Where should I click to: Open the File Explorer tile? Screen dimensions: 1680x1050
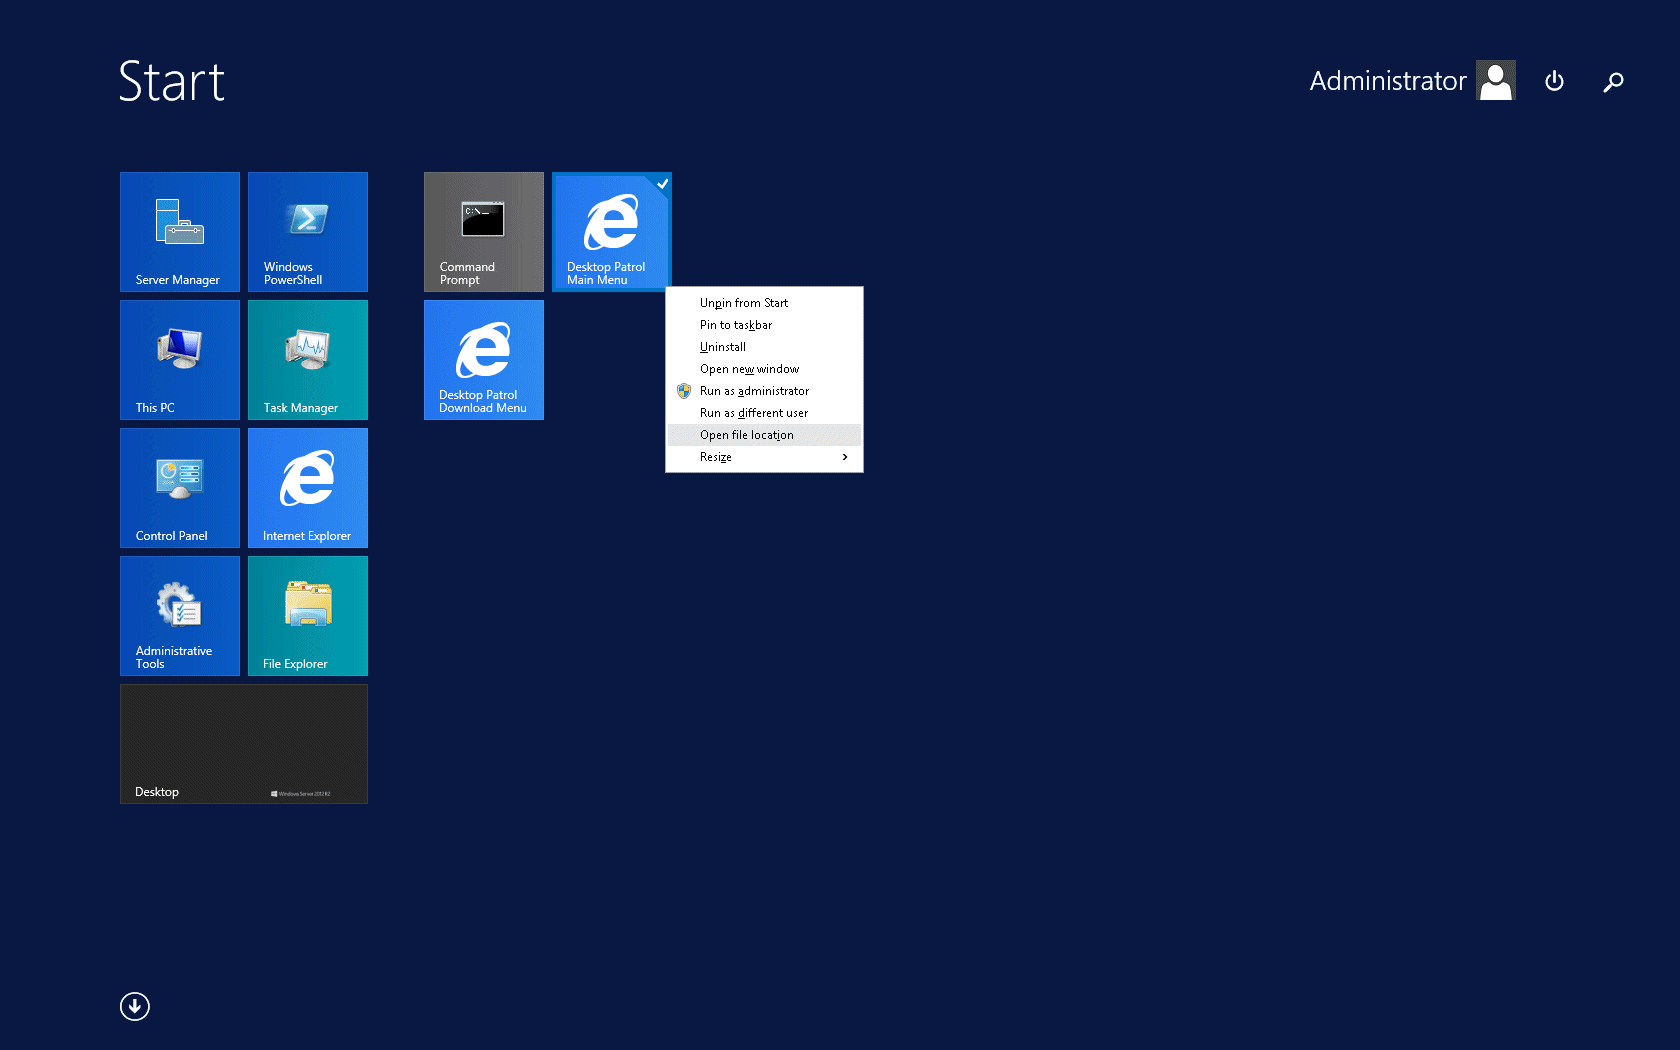click(308, 616)
